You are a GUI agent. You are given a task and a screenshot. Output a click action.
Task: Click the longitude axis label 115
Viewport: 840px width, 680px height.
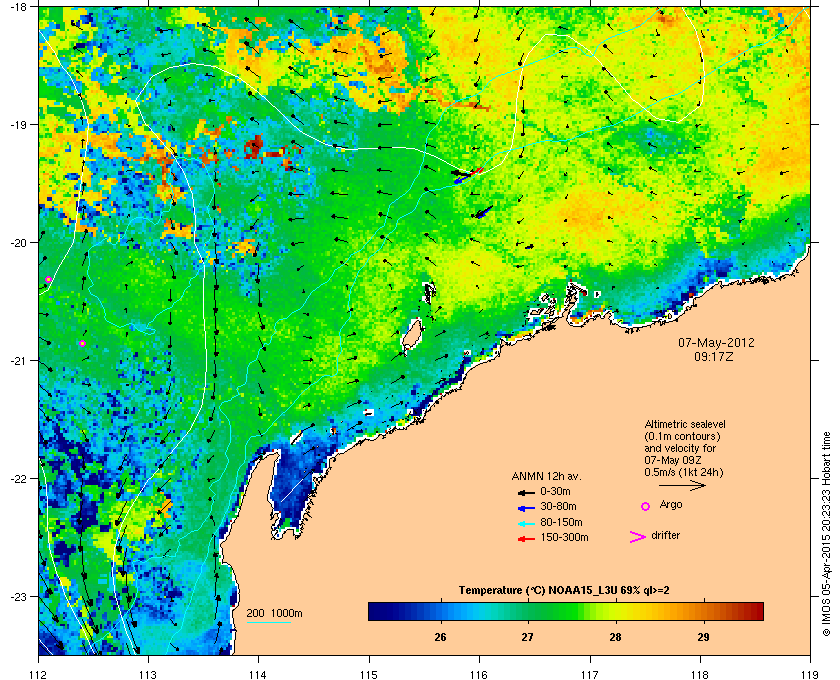click(x=369, y=674)
